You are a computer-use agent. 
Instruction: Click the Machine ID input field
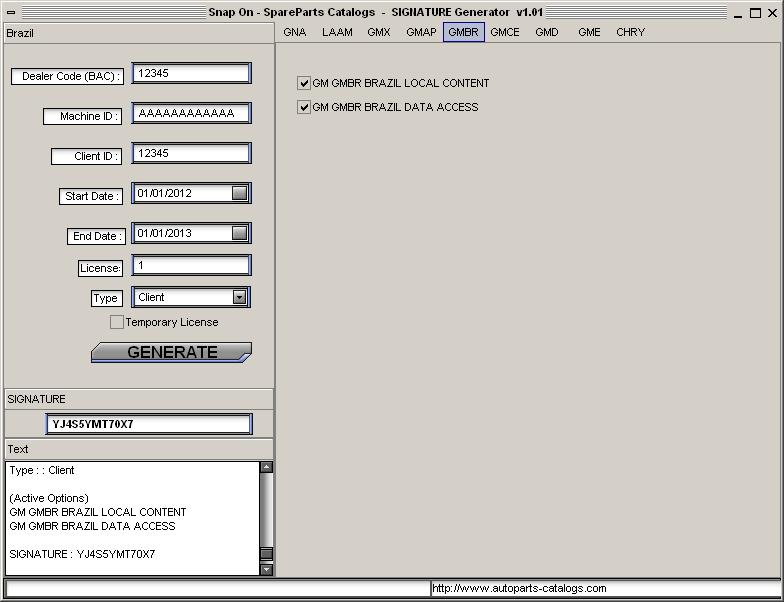tap(192, 113)
